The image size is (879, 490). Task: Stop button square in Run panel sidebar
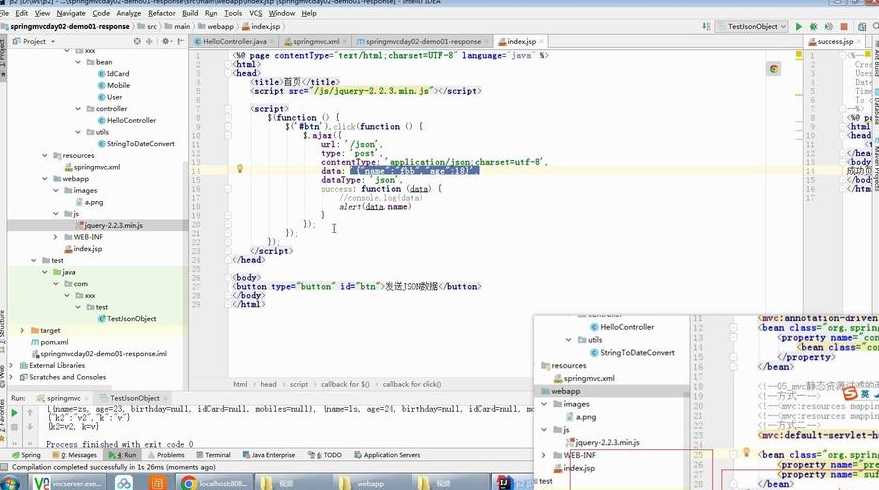[14, 427]
